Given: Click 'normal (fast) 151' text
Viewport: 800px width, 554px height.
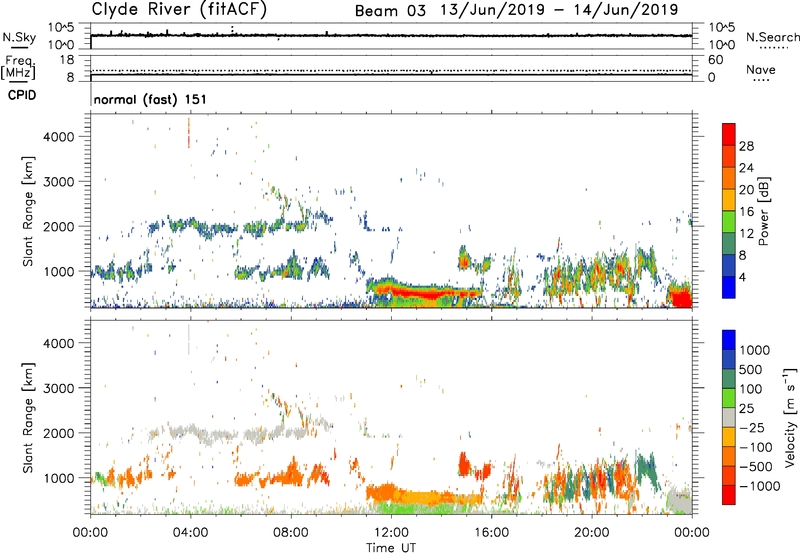Looking at the screenshot, I should click(x=150, y=99).
